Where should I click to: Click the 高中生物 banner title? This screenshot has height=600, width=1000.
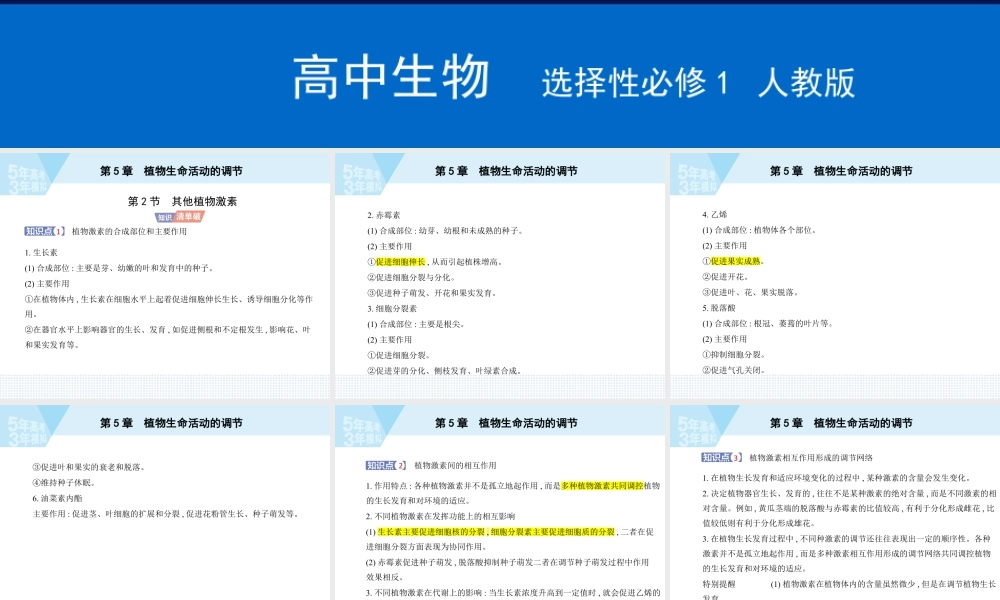(x=391, y=78)
